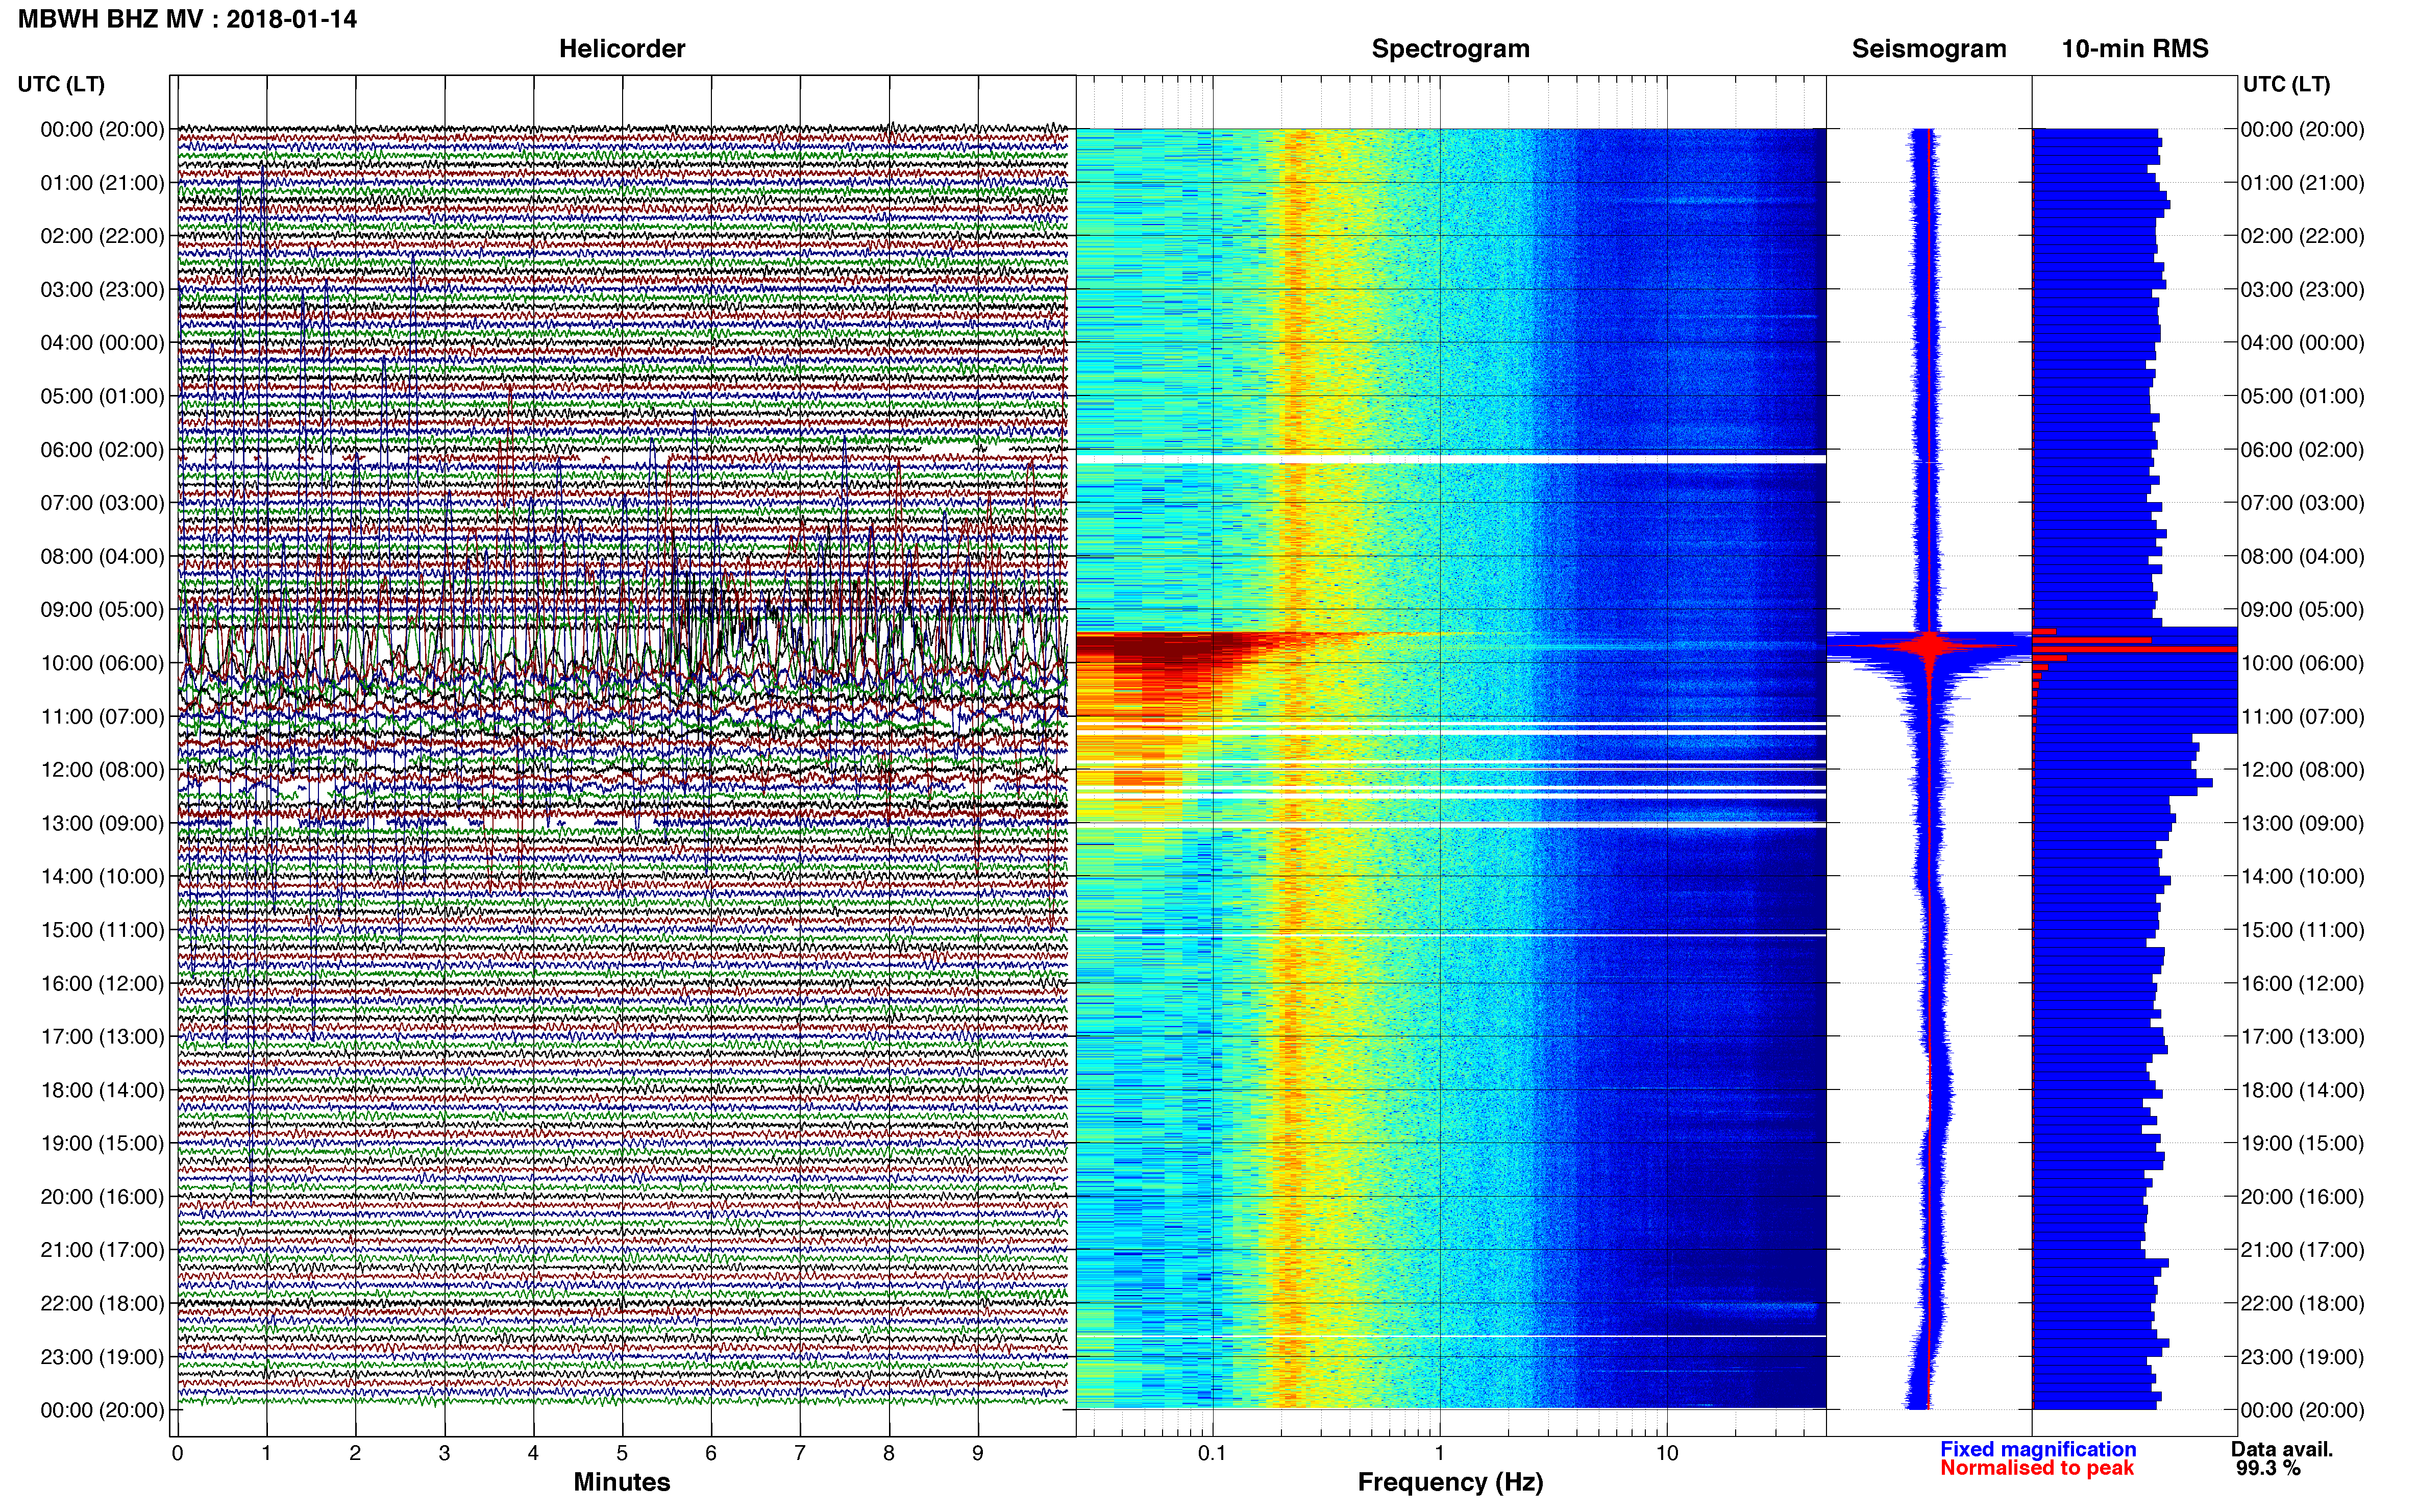
Task: Click the left '18:00 (14:00)' time label
Action: click(102, 1090)
